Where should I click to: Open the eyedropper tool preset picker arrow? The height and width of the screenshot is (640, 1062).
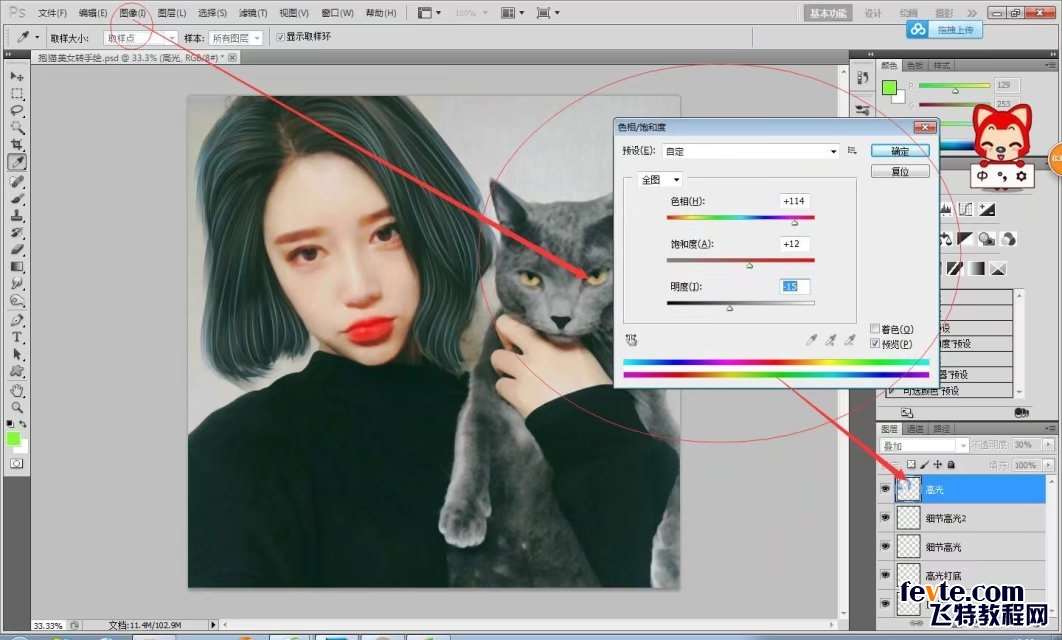tap(37, 38)
